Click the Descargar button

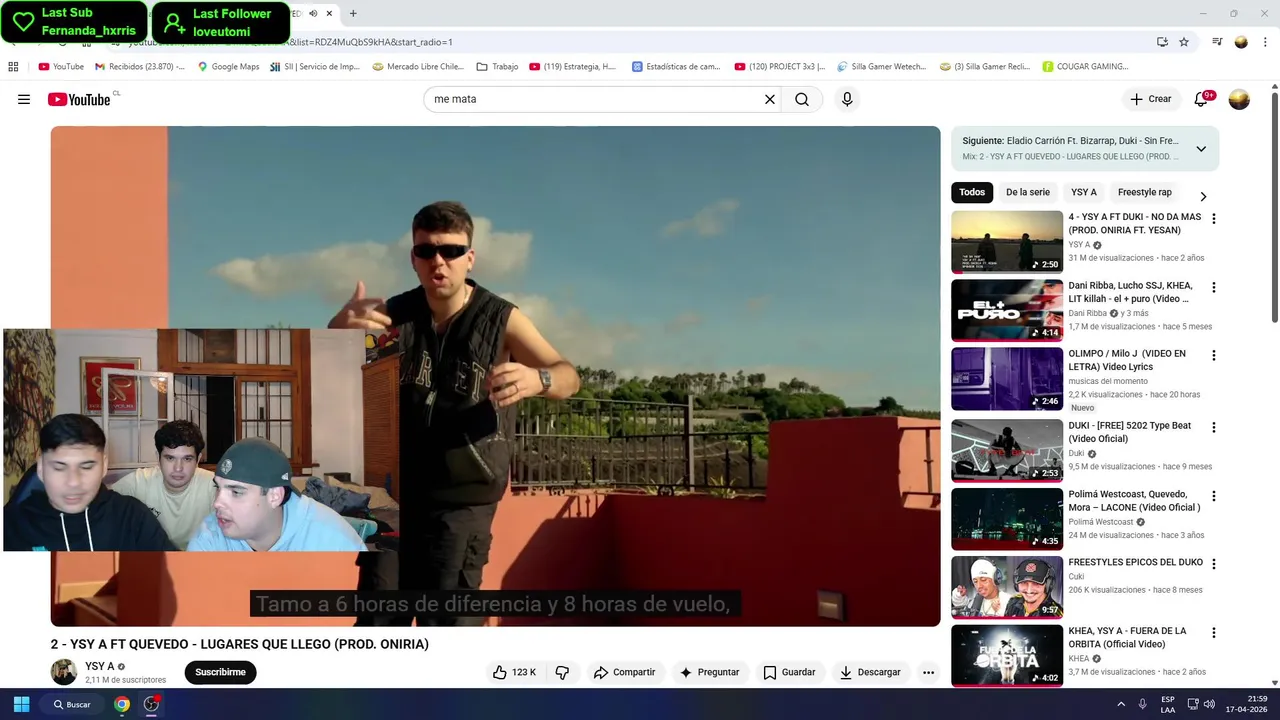point(870,672)
